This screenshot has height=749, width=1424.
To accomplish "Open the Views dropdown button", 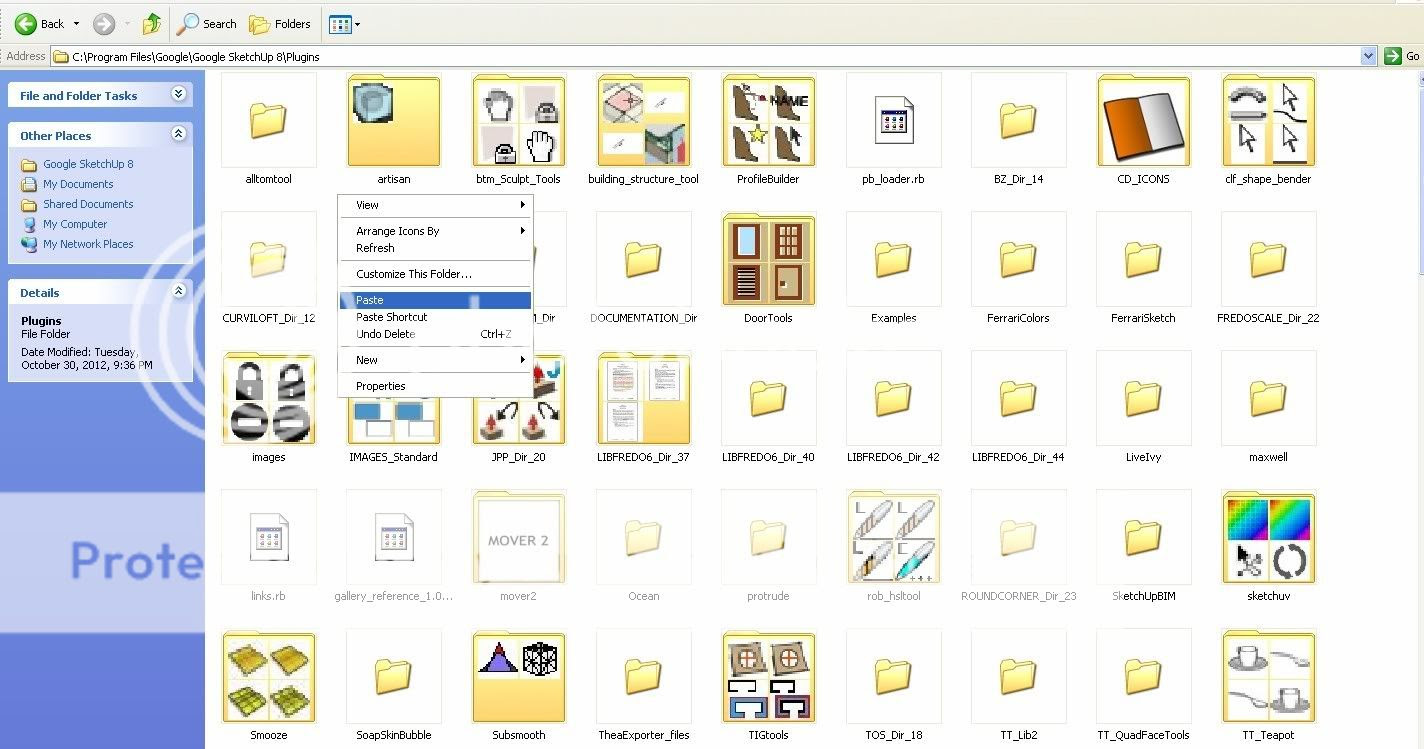I will pos(344,23).
